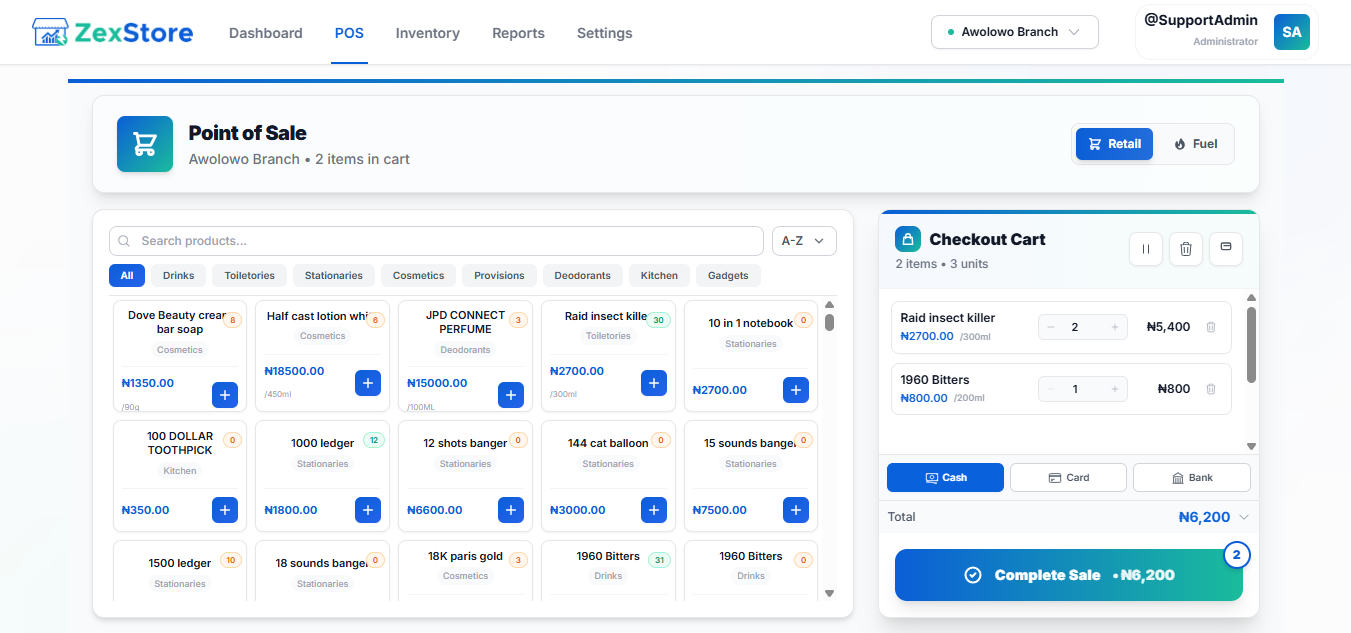The image size is (1351, 633).
Task: Open the Awolowo Branch selector
Action: click(1015, 32)
